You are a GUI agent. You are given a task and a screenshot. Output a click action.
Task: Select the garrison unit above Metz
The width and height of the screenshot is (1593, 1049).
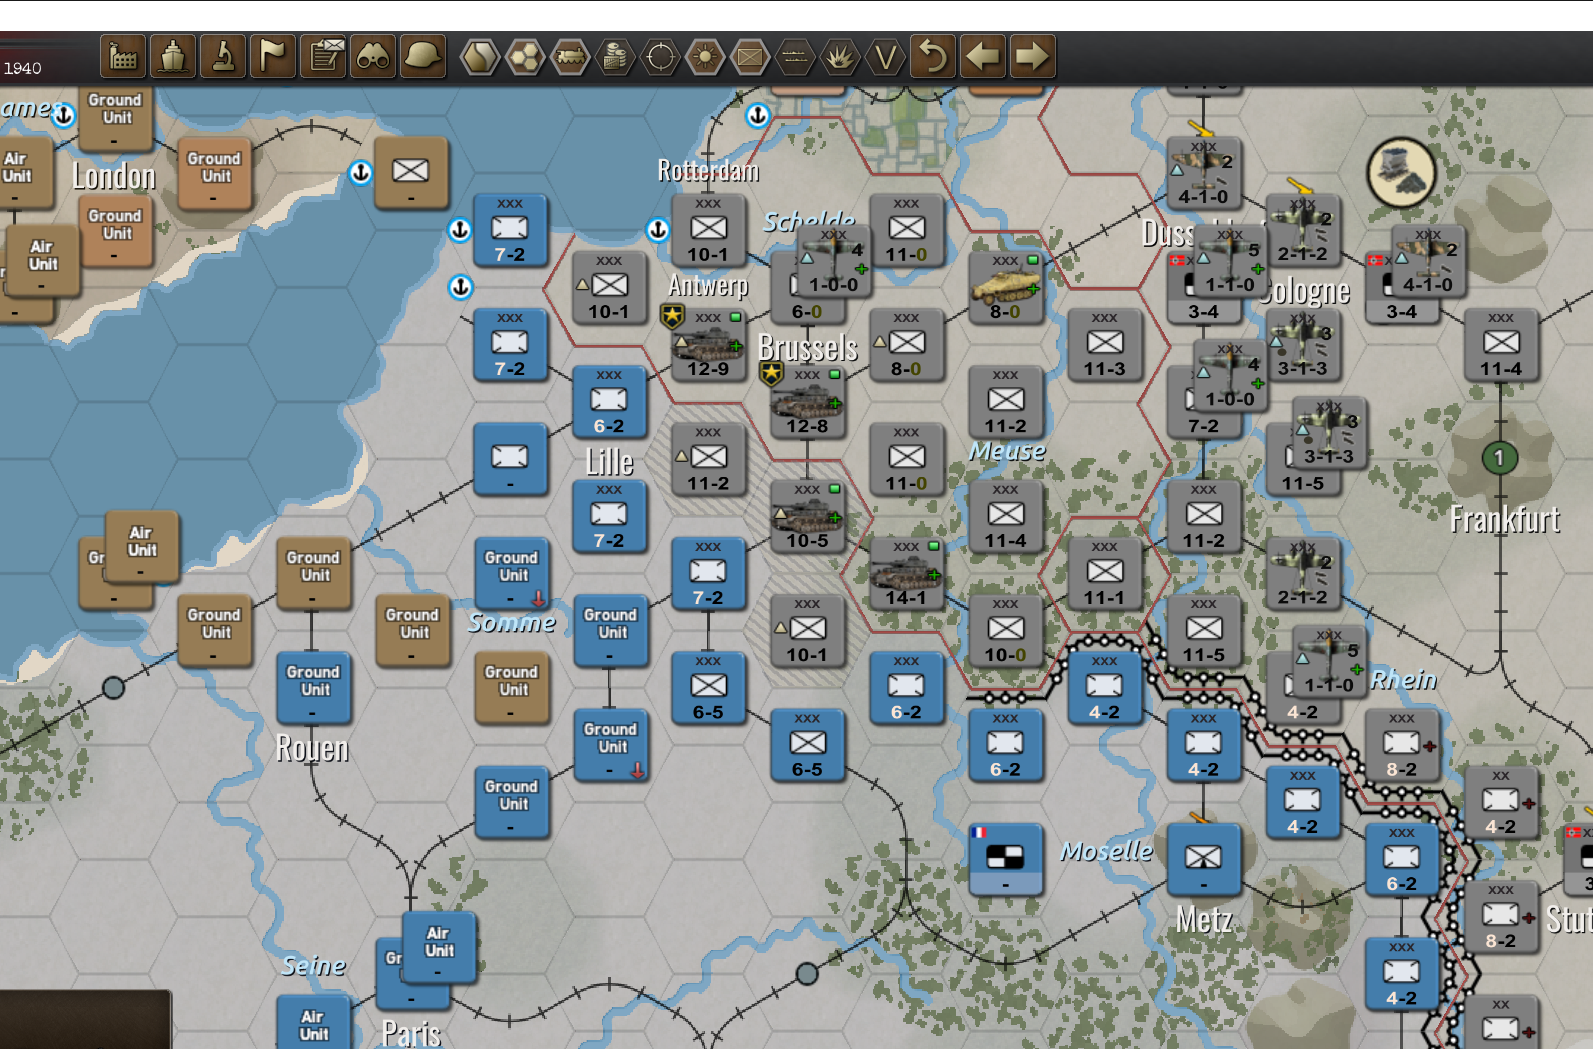click(1203, 860)
